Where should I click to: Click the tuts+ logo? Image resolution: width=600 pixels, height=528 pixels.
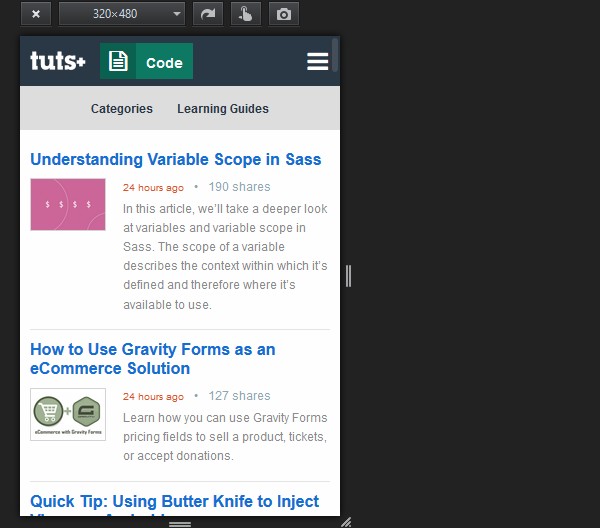[x=58, y=61]
